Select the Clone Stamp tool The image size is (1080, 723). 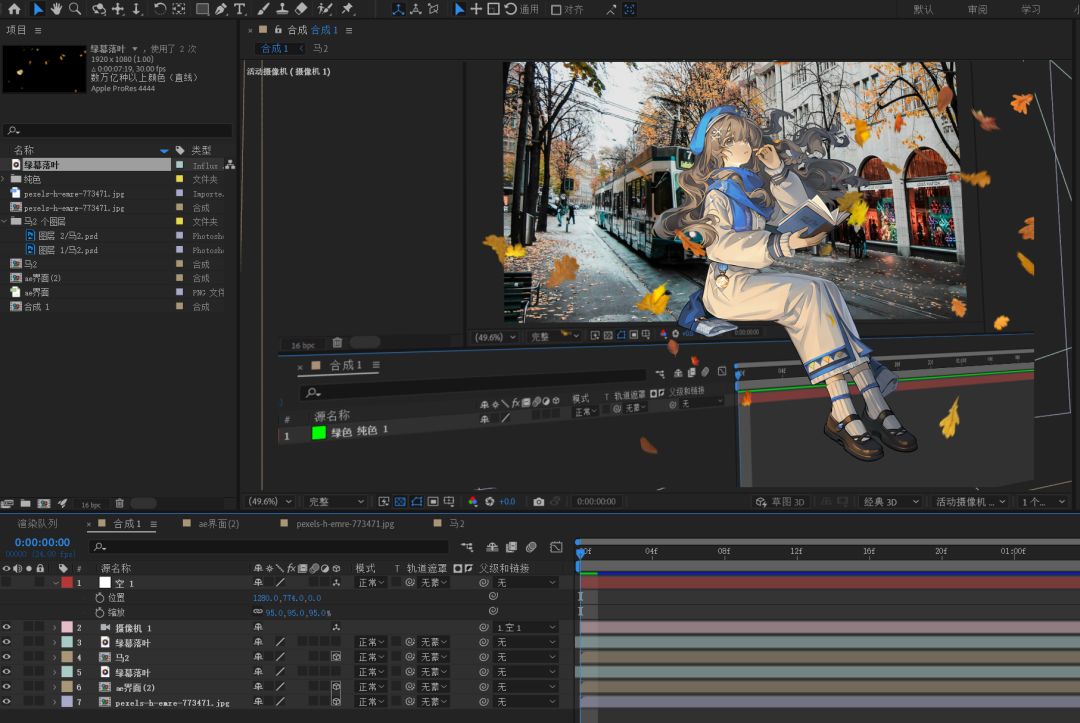281,9
